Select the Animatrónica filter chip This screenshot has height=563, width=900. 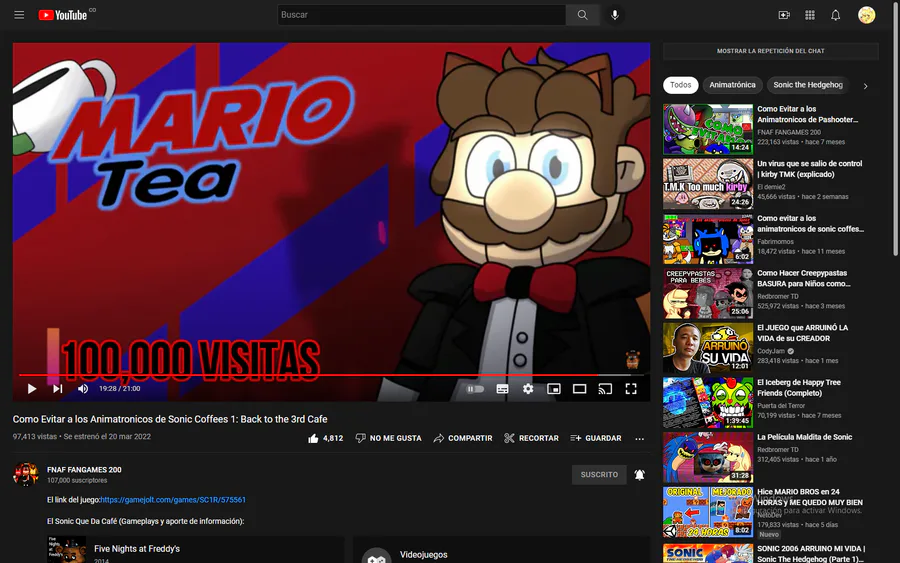732,85
